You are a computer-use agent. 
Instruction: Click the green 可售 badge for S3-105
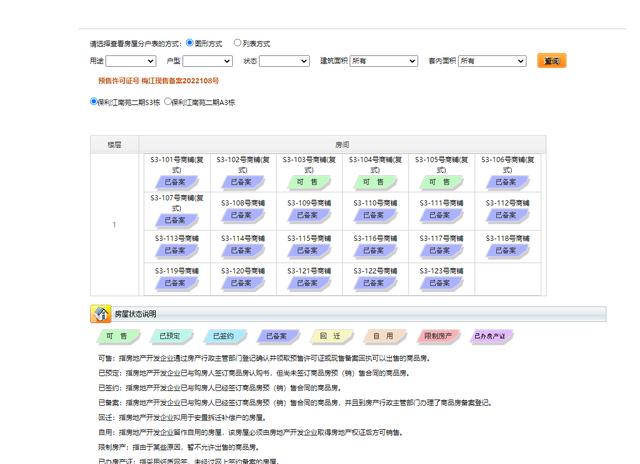[441, 182]
